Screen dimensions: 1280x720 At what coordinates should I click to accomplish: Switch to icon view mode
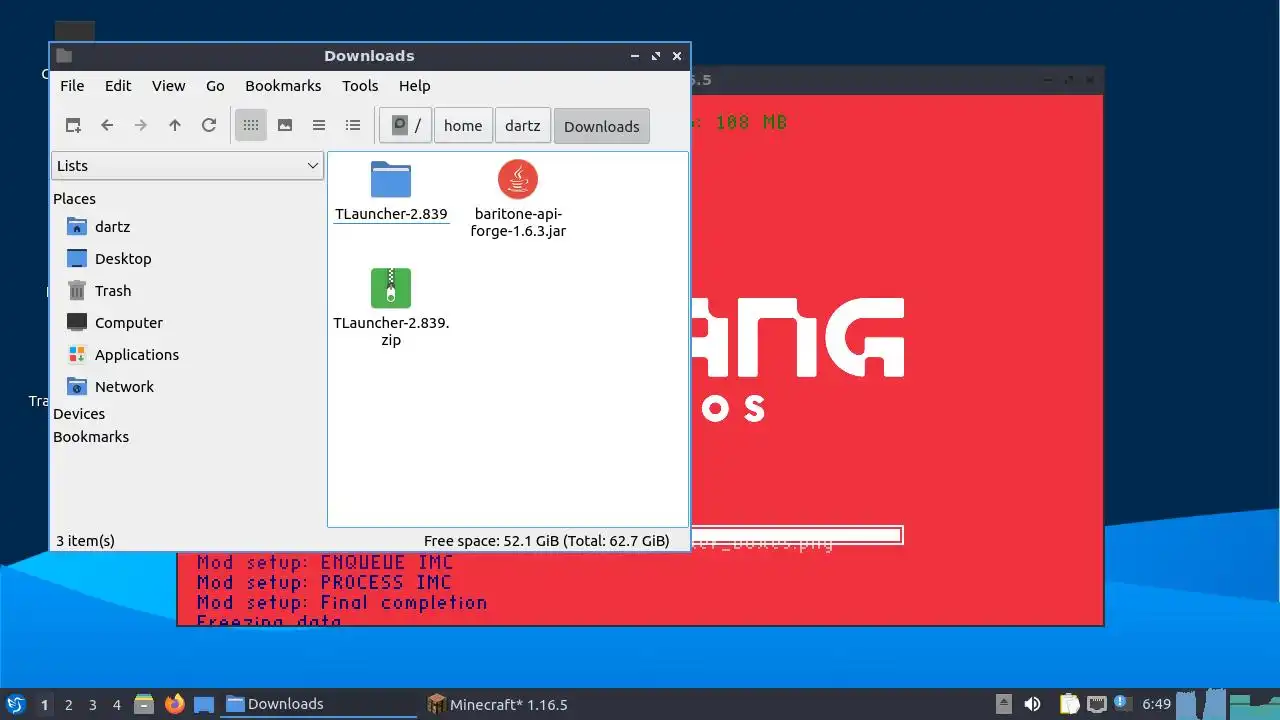[251, 125]
